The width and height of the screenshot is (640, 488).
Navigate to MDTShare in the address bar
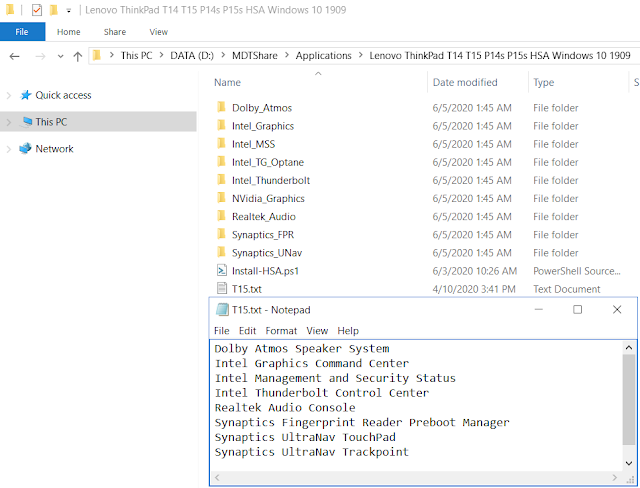click(255, 55)
